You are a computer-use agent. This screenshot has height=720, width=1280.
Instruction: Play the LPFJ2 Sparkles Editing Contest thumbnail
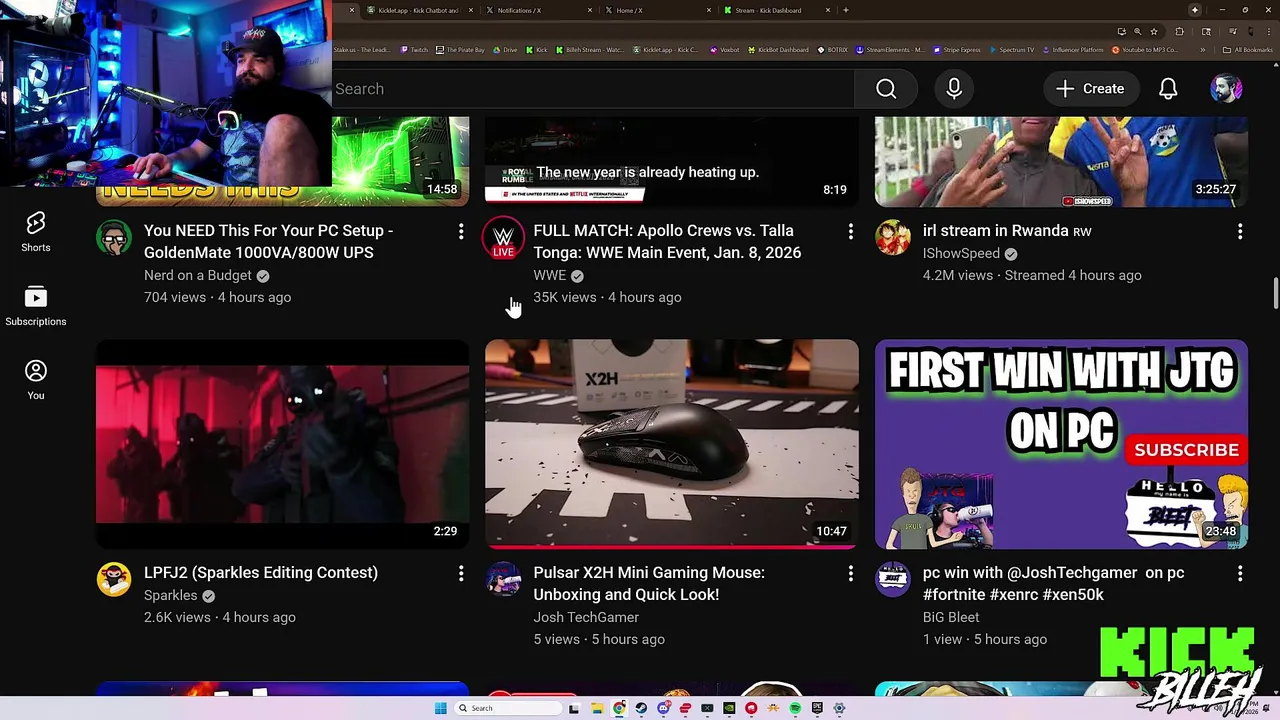282,444
